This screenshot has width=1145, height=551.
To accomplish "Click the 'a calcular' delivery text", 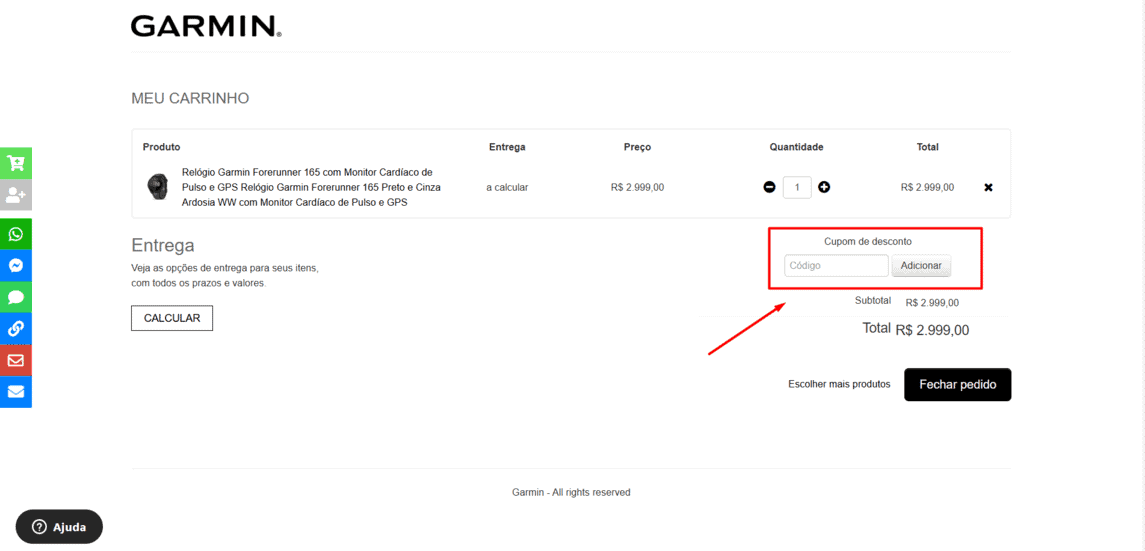I will [x=507, y=188].
